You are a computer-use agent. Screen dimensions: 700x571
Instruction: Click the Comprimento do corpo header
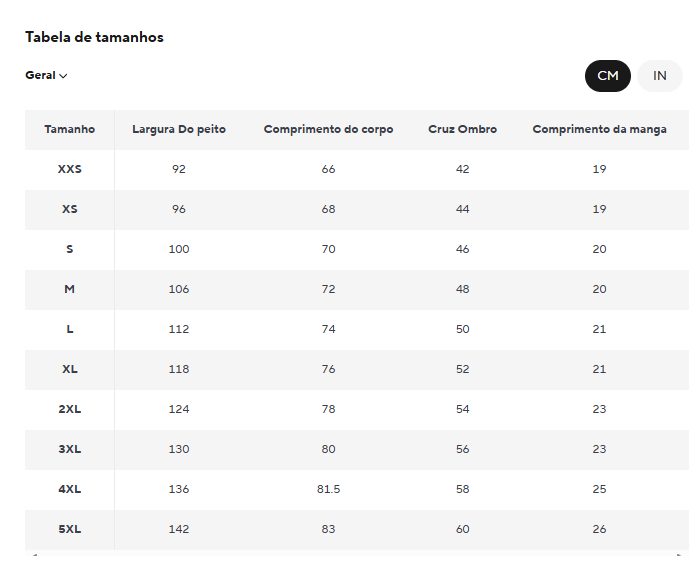[328, 129]
